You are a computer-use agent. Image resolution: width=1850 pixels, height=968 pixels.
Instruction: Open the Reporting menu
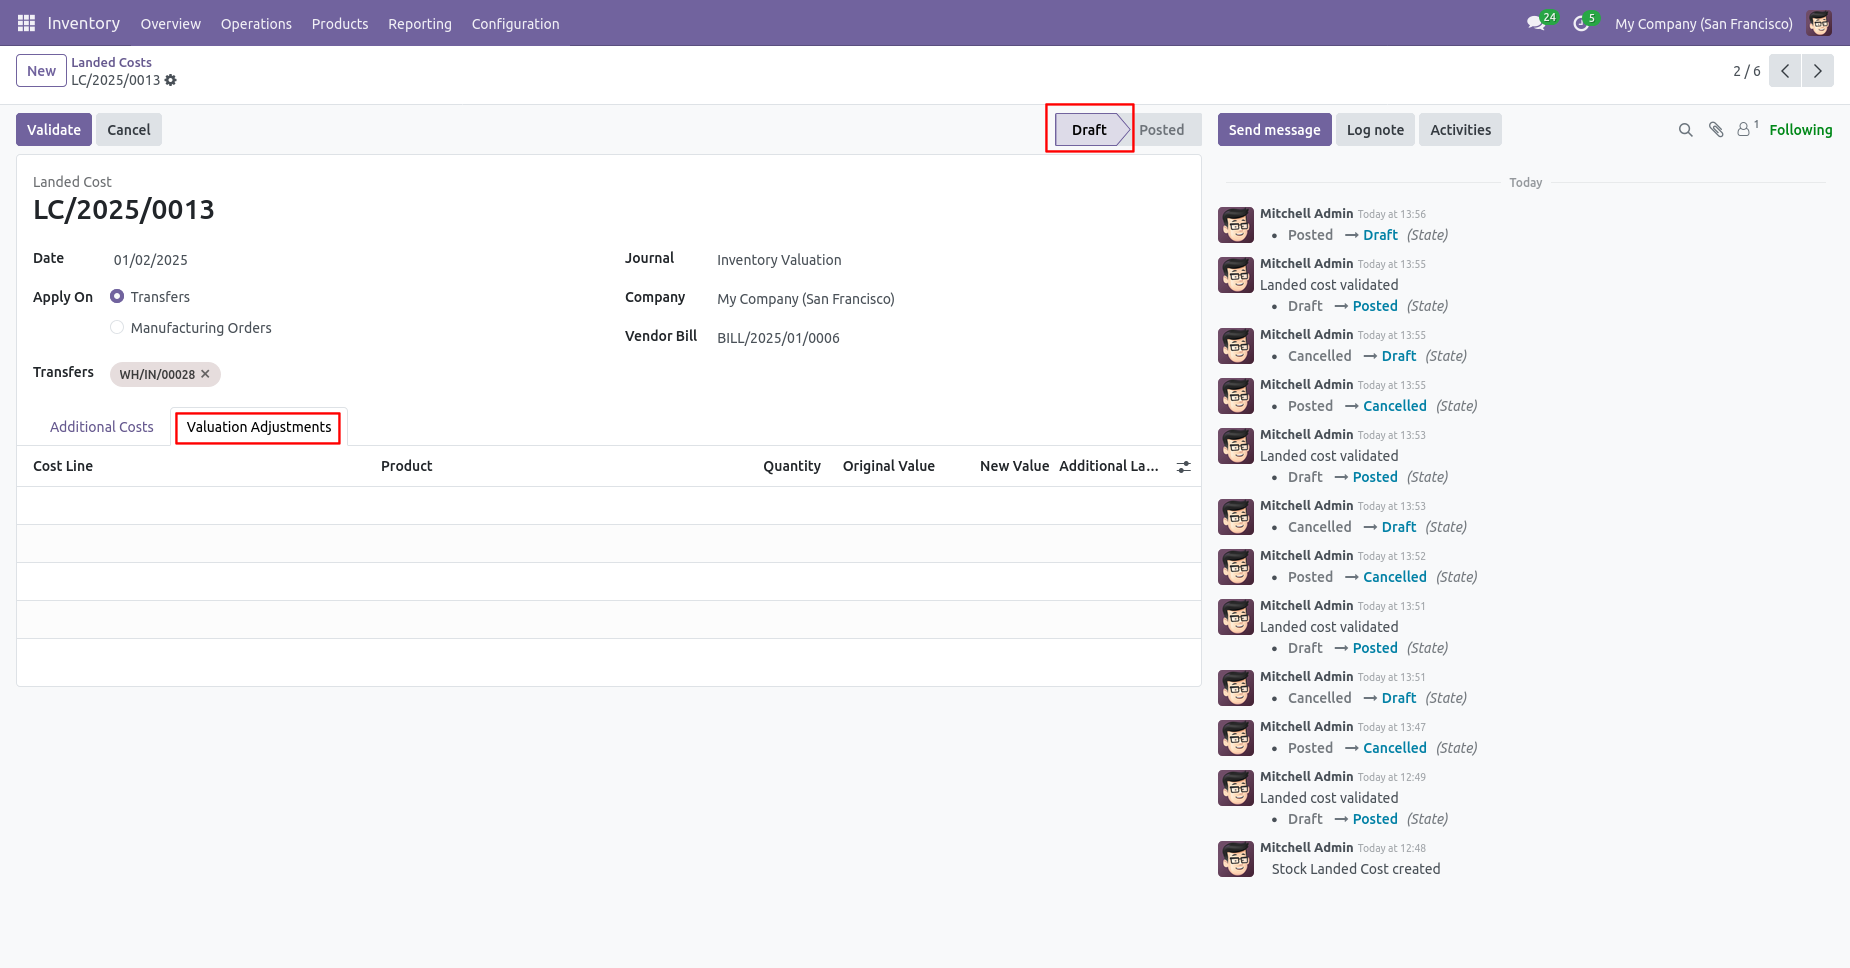pos(420,23)
